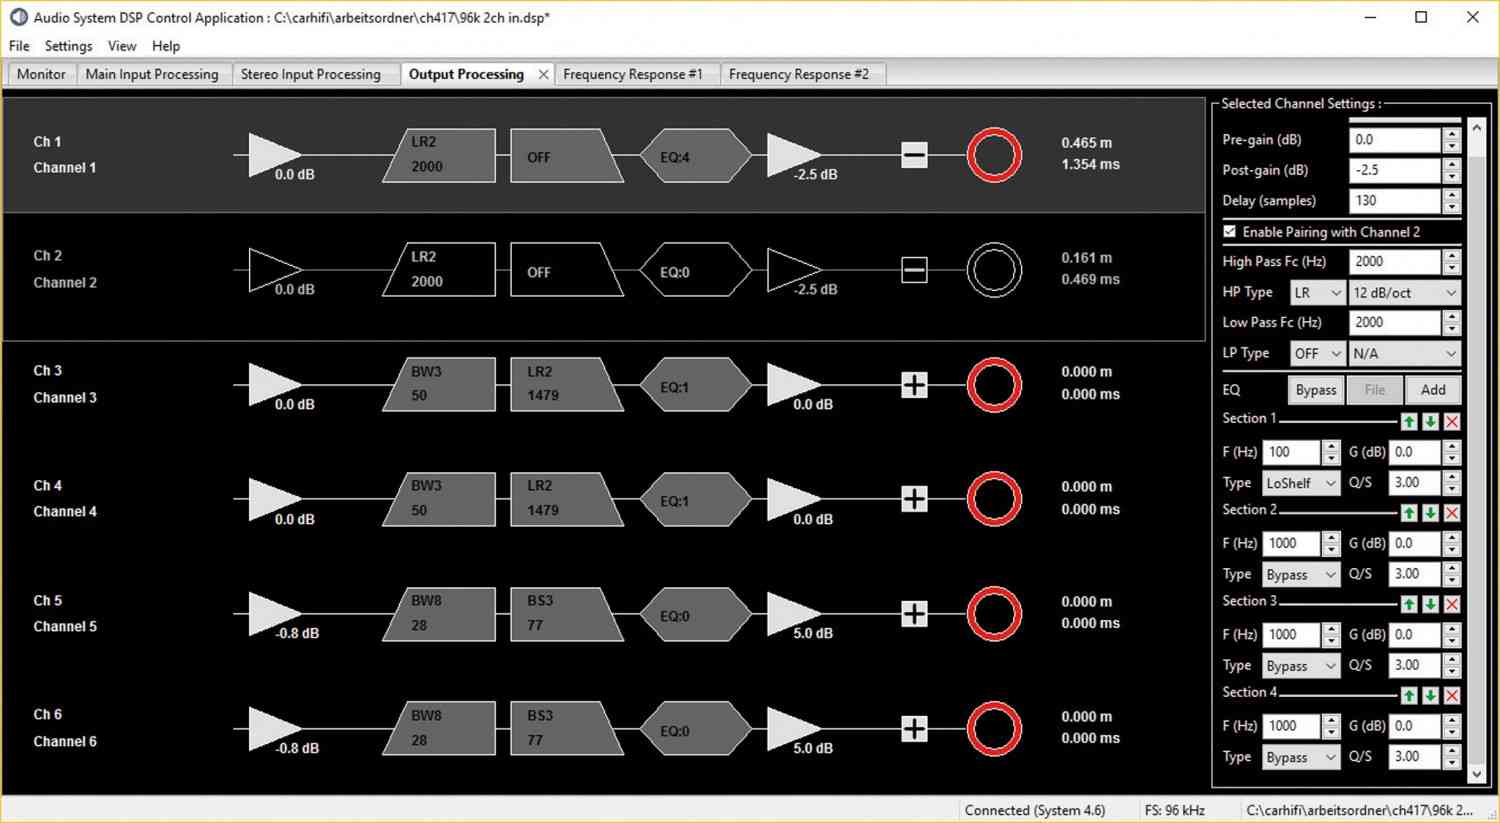Open the Settings menu

click(x=68, y=46)
